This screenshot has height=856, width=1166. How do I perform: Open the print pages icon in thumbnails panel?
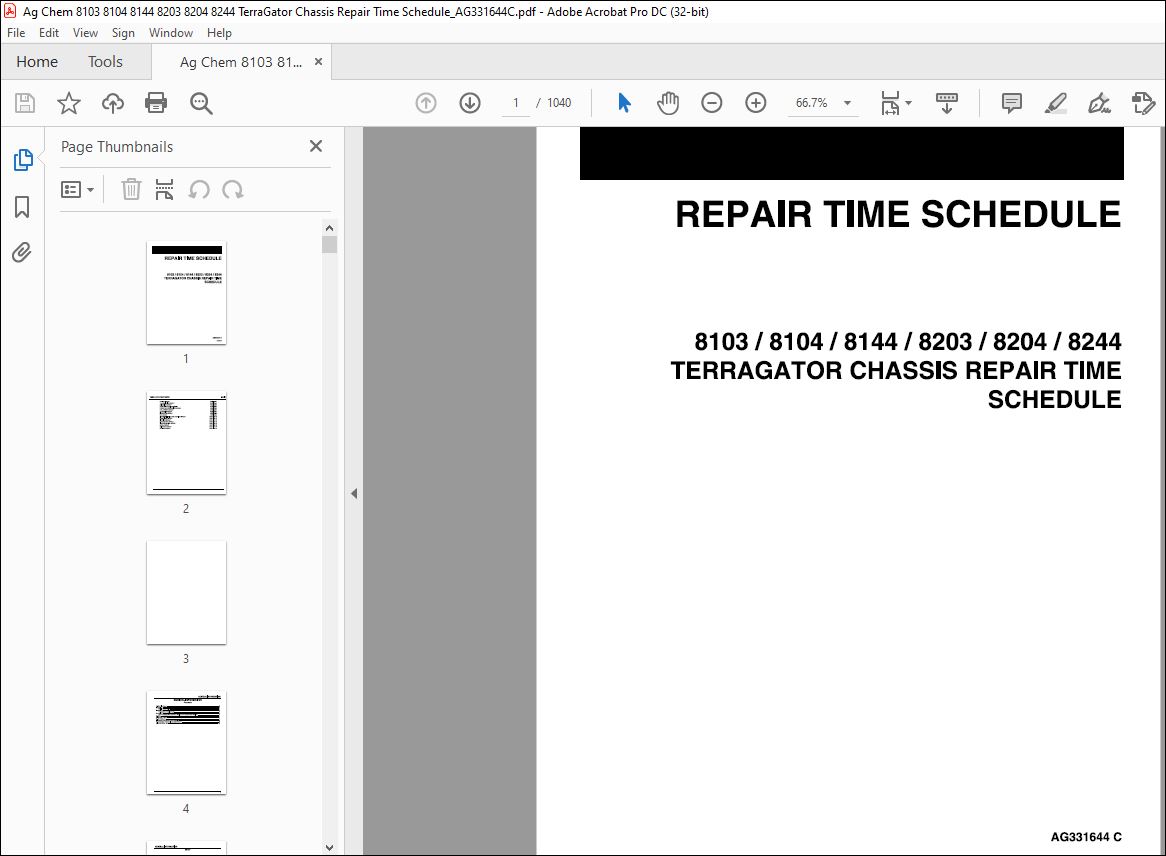point(164,190)
